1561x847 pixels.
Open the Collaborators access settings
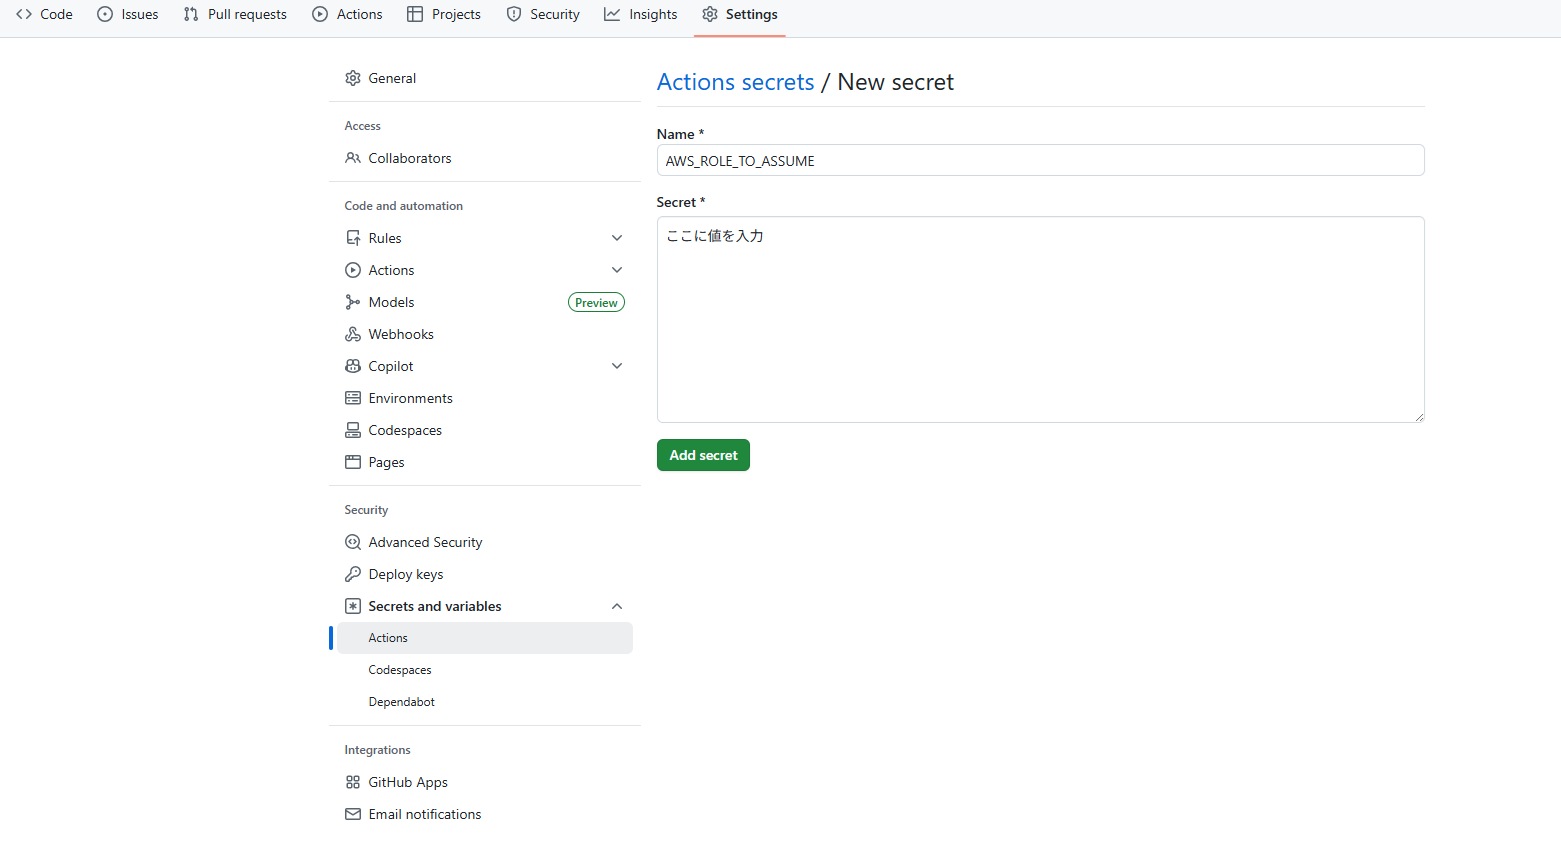[409, 157]
